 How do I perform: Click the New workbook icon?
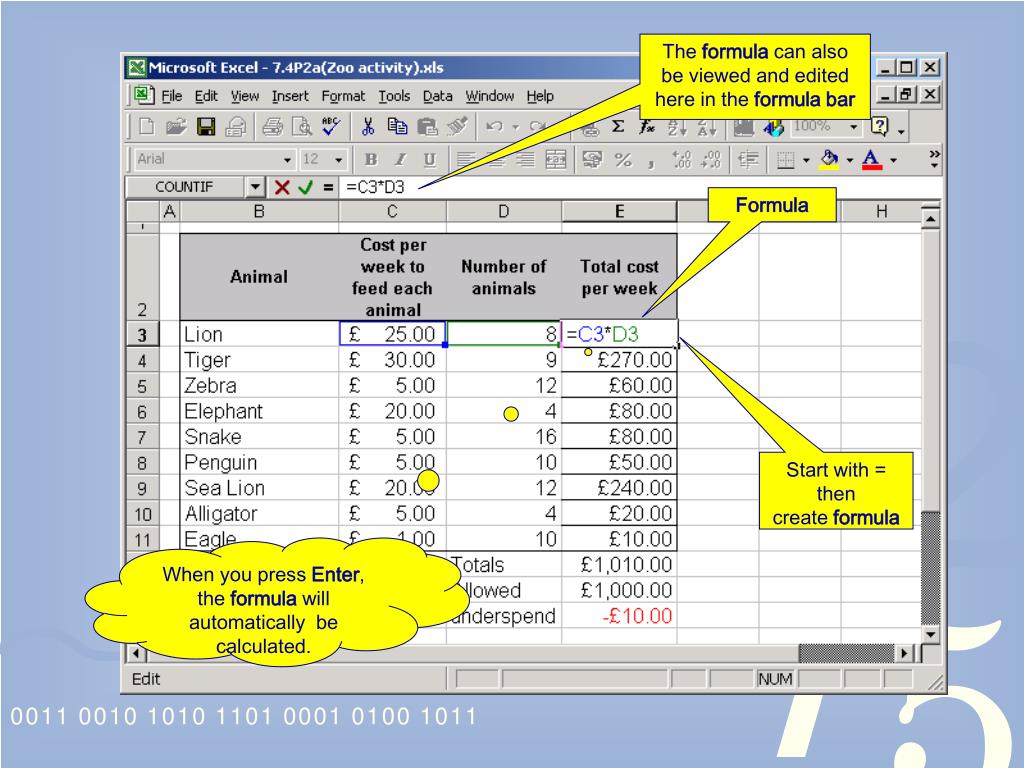tap(146, 127)
